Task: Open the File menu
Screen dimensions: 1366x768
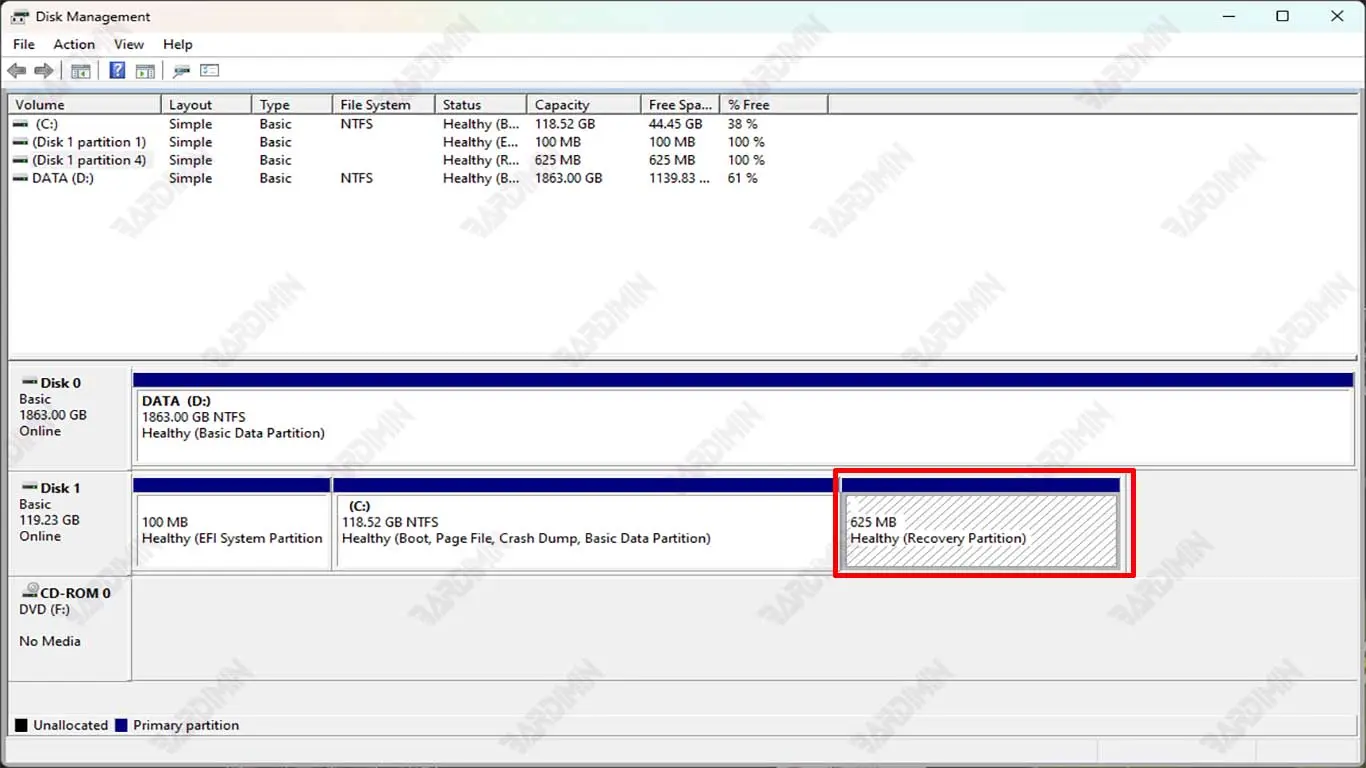Action: [24, 44]
